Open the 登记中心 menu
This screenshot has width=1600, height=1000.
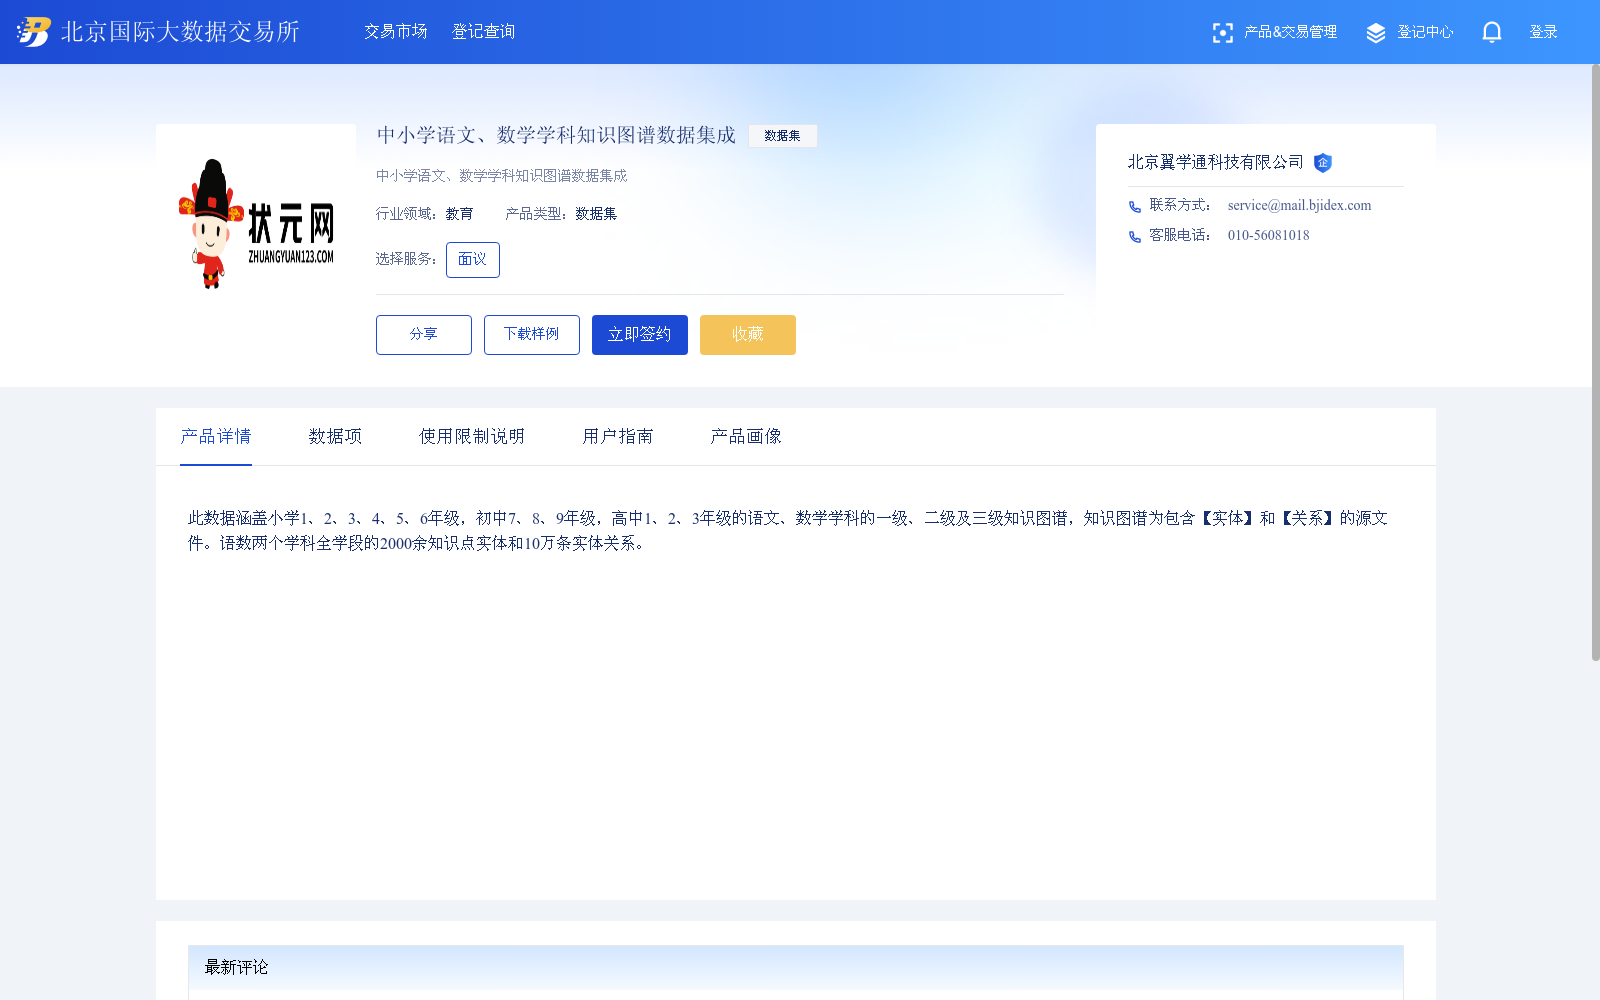click(x=1424, y=31)
